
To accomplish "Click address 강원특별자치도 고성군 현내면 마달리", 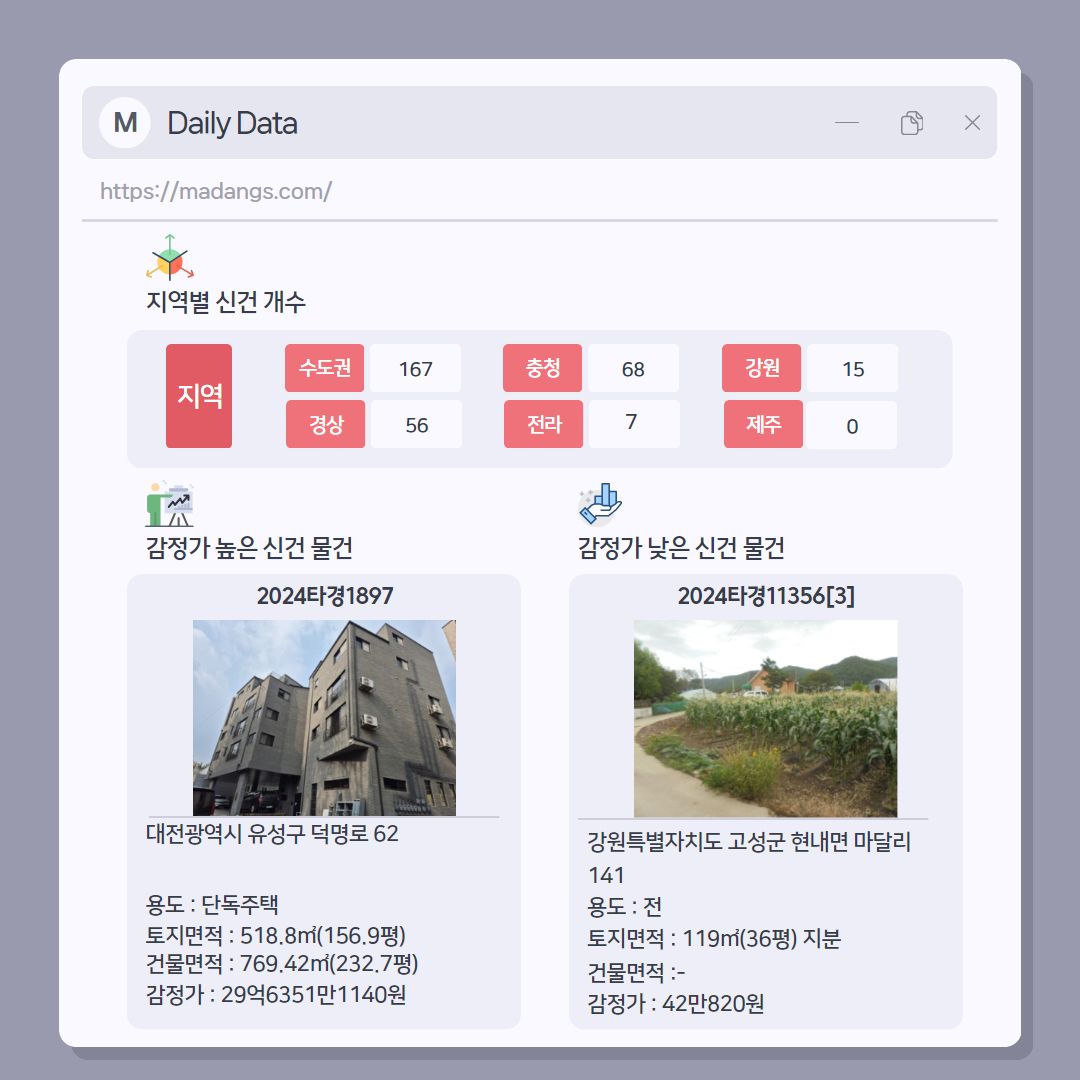I will pos(749,842).
